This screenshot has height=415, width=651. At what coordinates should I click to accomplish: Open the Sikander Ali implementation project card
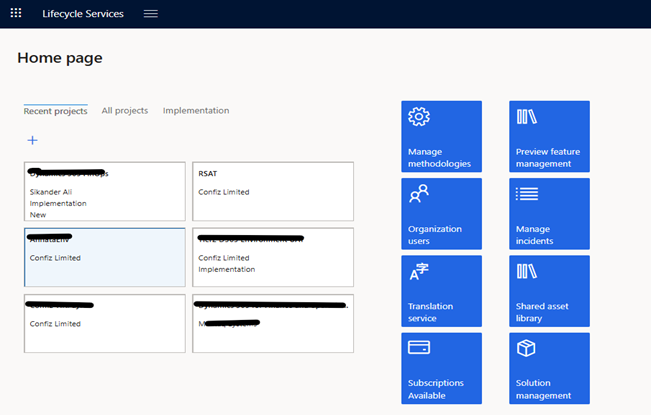tap(105, 191)
